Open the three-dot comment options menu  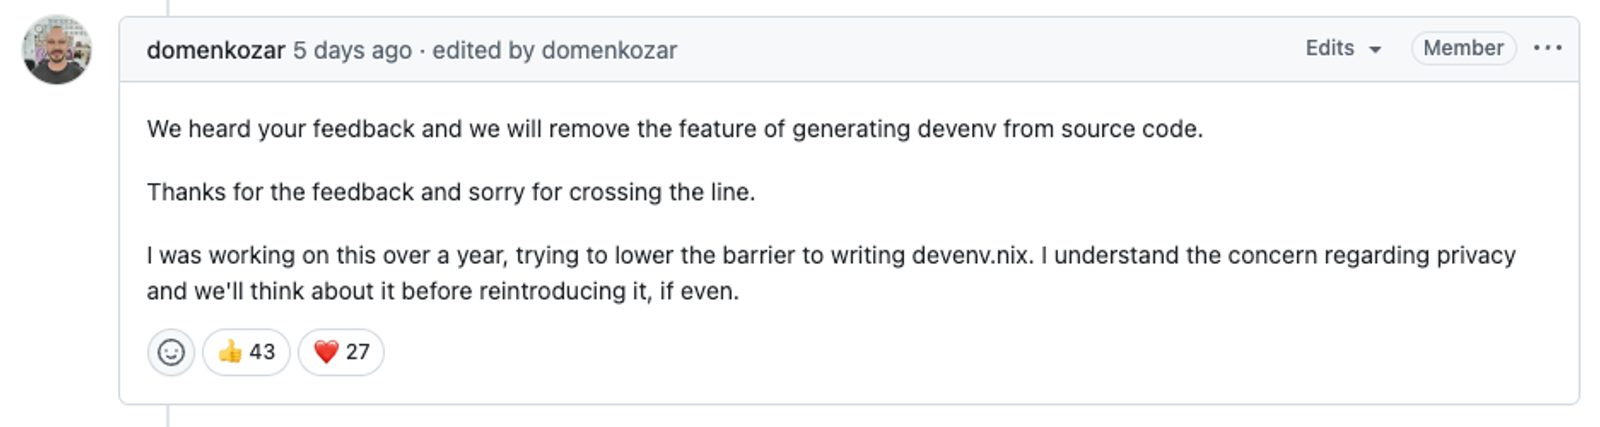coord(1547,48)
